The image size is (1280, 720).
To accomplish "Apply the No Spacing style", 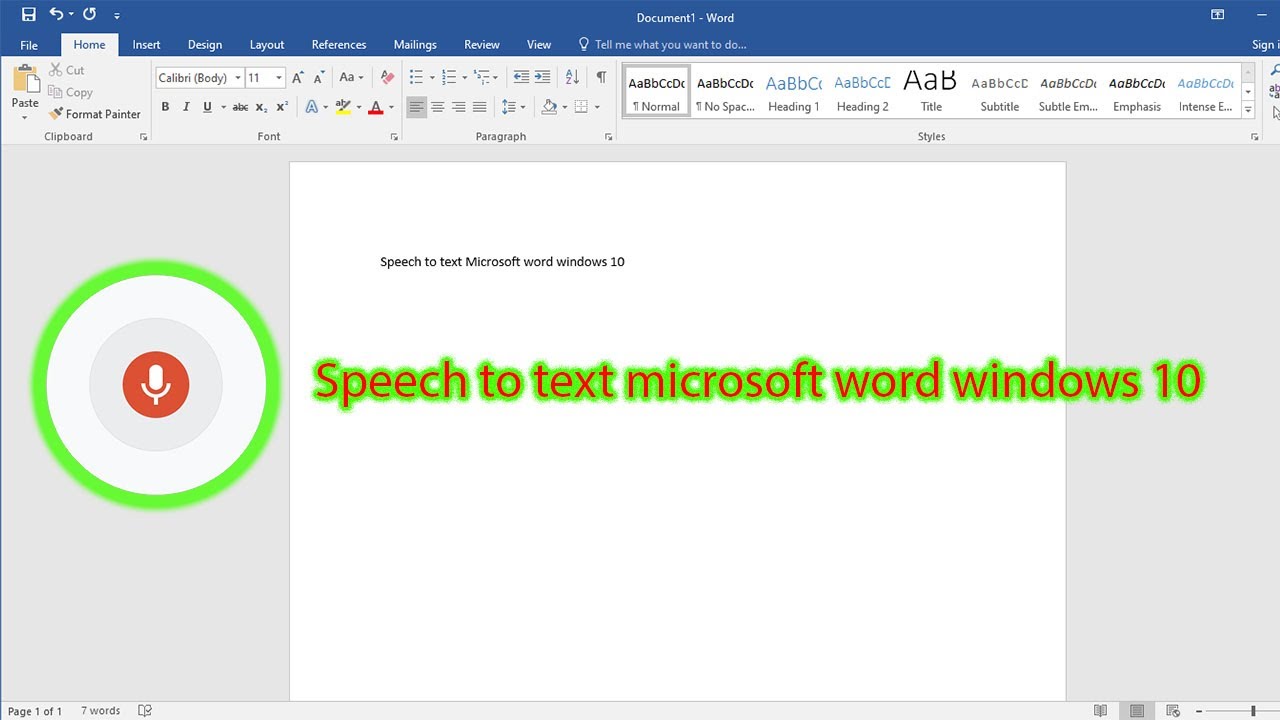I will tap(725, 92).
